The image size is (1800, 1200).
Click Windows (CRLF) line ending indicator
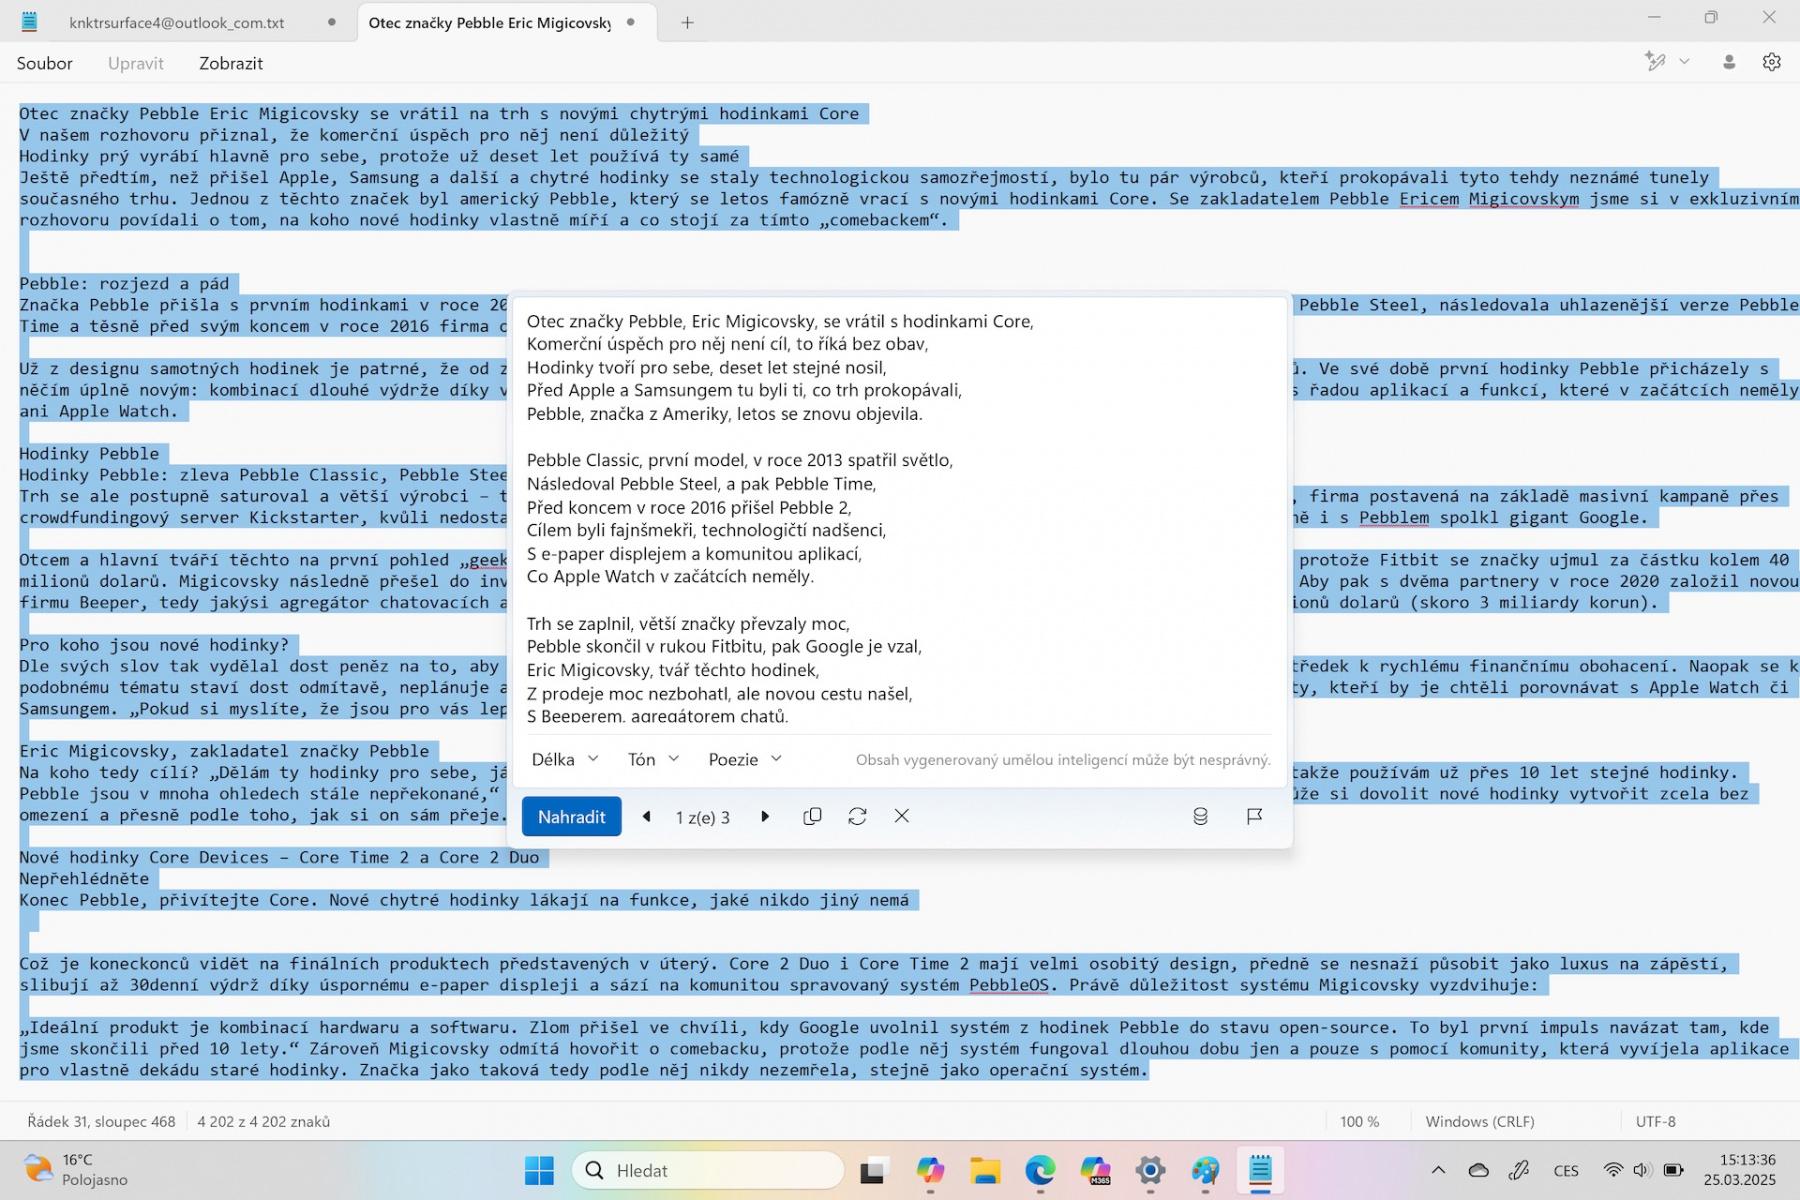[x=1480, y=1121]
